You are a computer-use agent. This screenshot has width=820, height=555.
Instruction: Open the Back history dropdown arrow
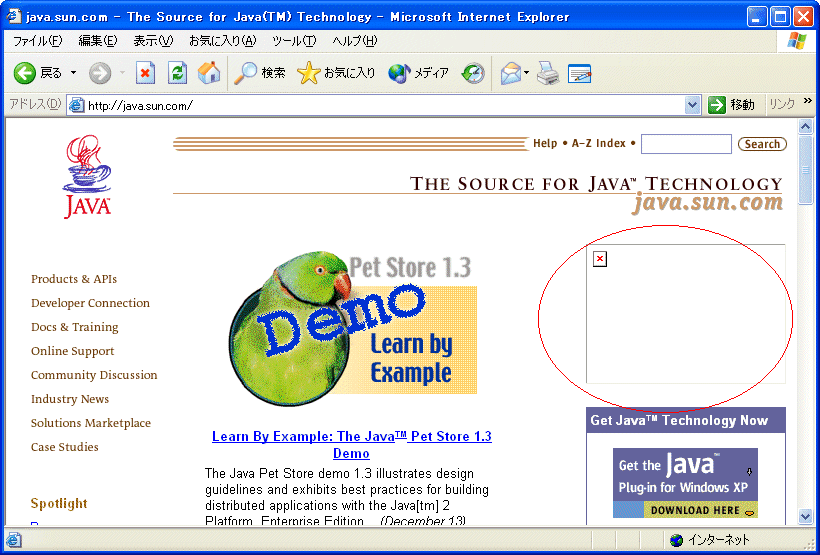(73, 73)
